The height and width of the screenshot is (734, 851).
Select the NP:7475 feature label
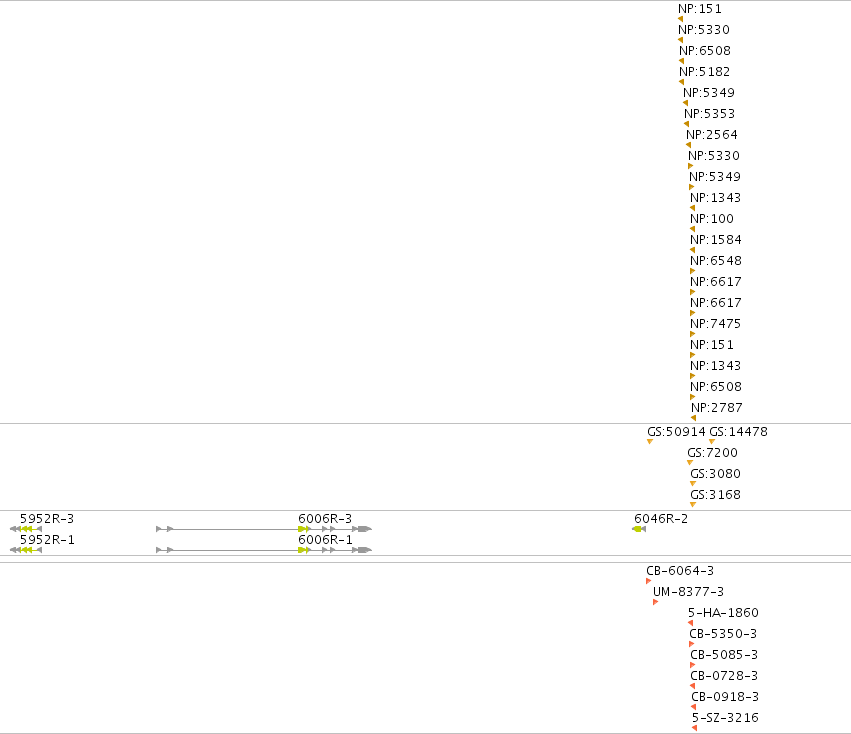click(x=715, y=324)
